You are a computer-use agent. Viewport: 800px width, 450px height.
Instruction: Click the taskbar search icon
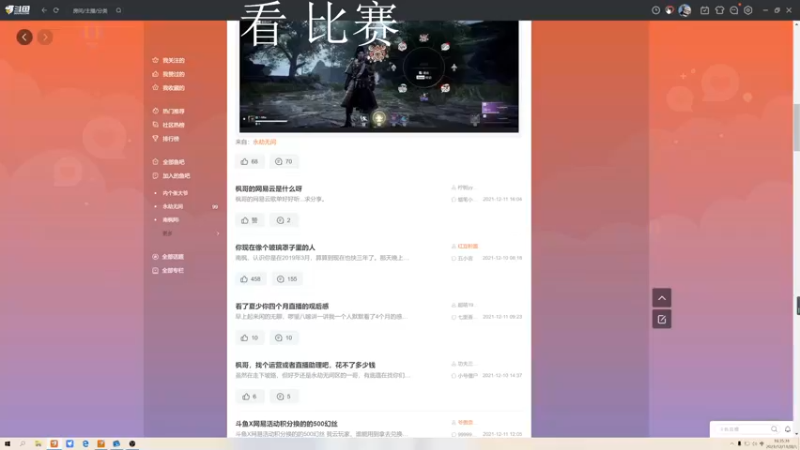coord(22,444)
